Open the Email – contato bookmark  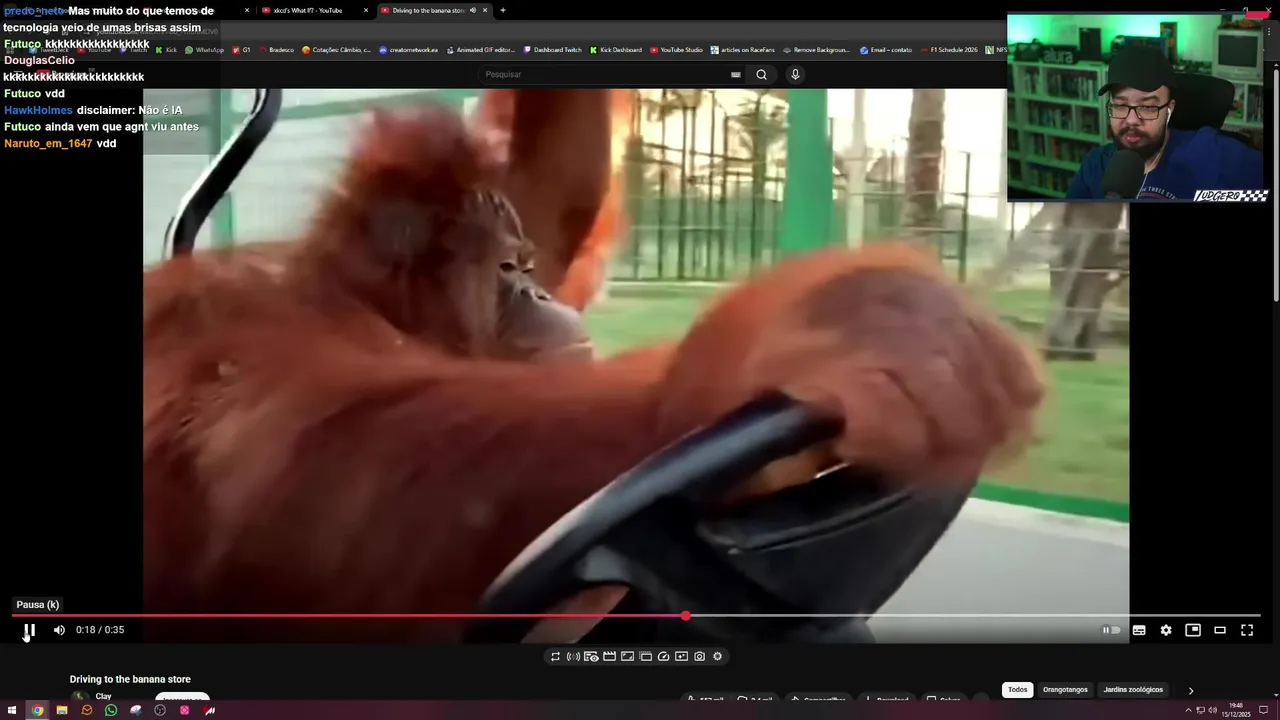[x=885, y=50]
